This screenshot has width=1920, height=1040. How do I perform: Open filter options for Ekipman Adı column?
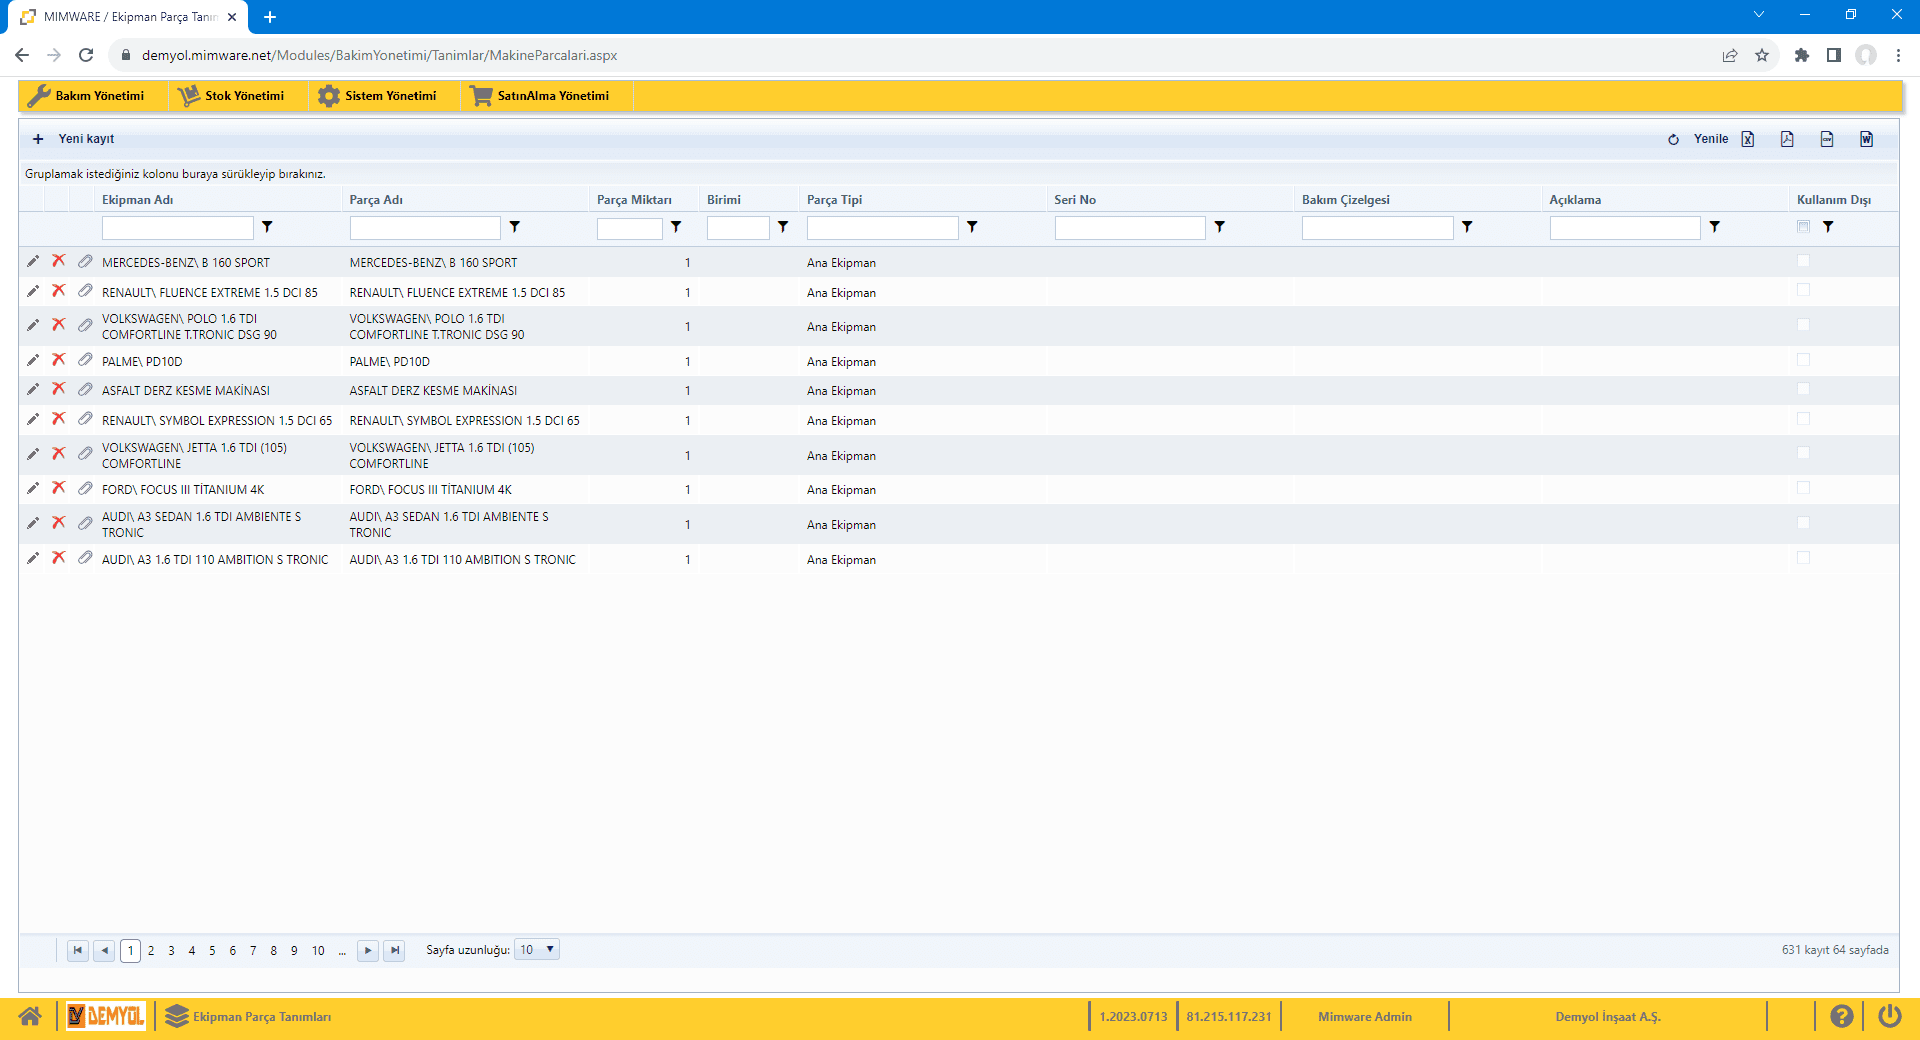pos(267,227)
